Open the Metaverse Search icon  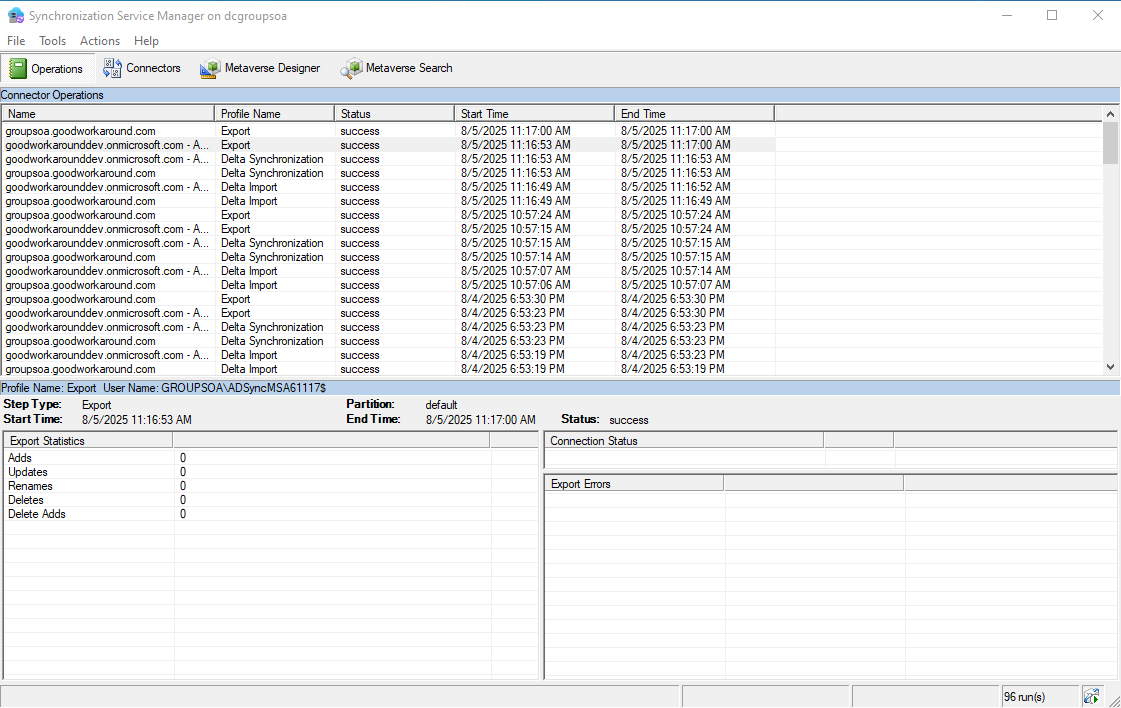tap(351, 69)
